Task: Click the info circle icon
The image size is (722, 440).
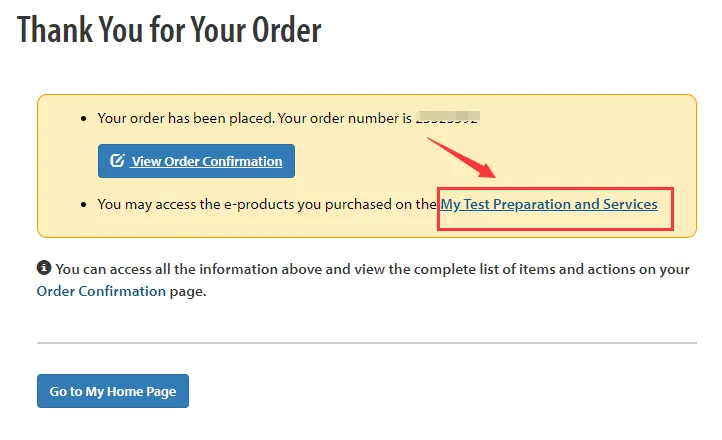Action: click(x=44, y=268)
